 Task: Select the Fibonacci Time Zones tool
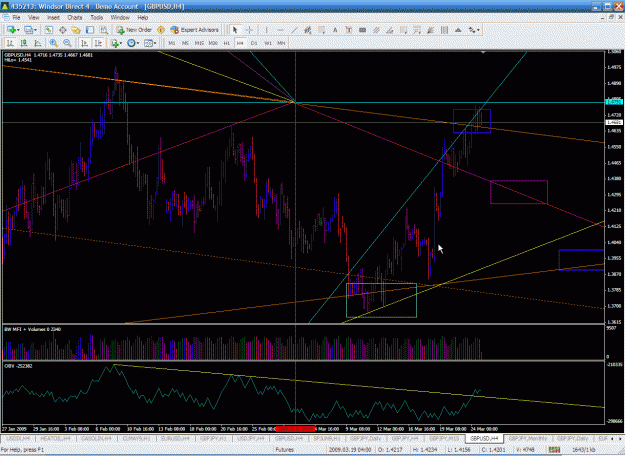(x=444, y=30)
